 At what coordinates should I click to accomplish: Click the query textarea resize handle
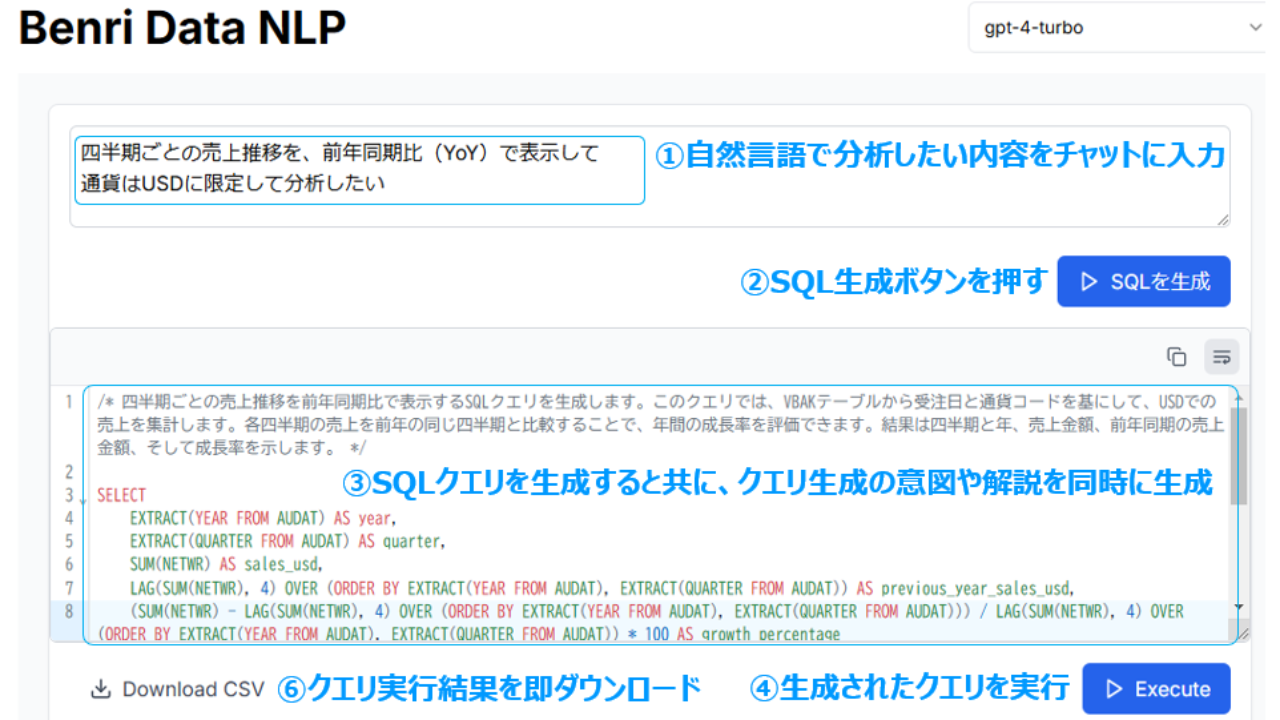tap(1223, 220)
